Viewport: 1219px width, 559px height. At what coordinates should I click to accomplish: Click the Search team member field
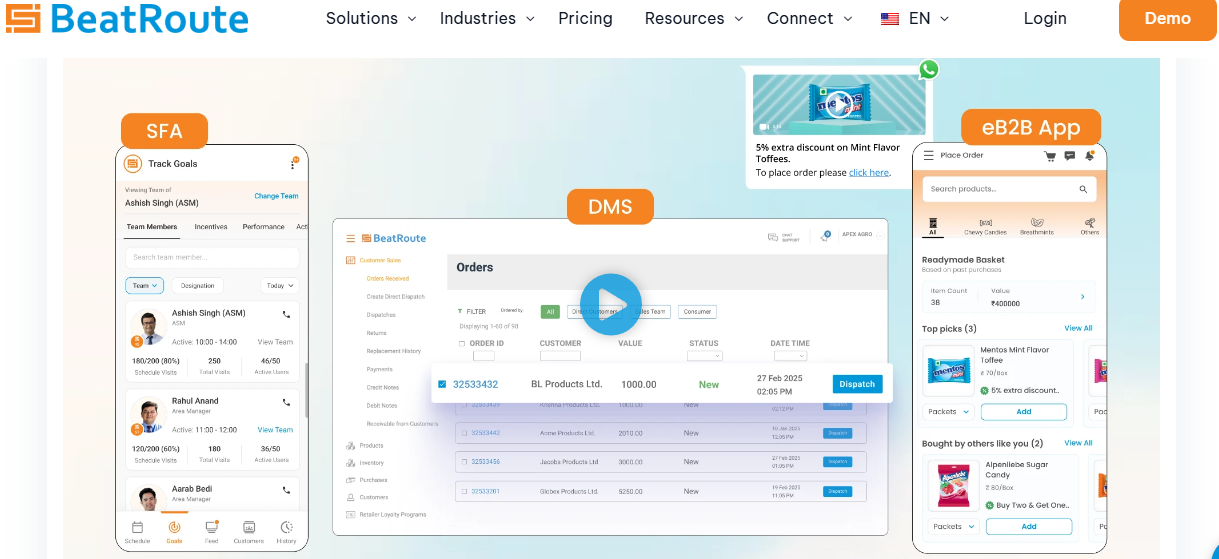pyautogui.click(x=212, y=257)
